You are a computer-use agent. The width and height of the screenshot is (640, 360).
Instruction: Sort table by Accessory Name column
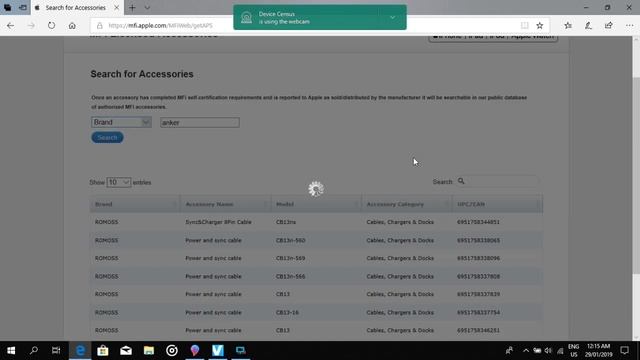(226, 204)
